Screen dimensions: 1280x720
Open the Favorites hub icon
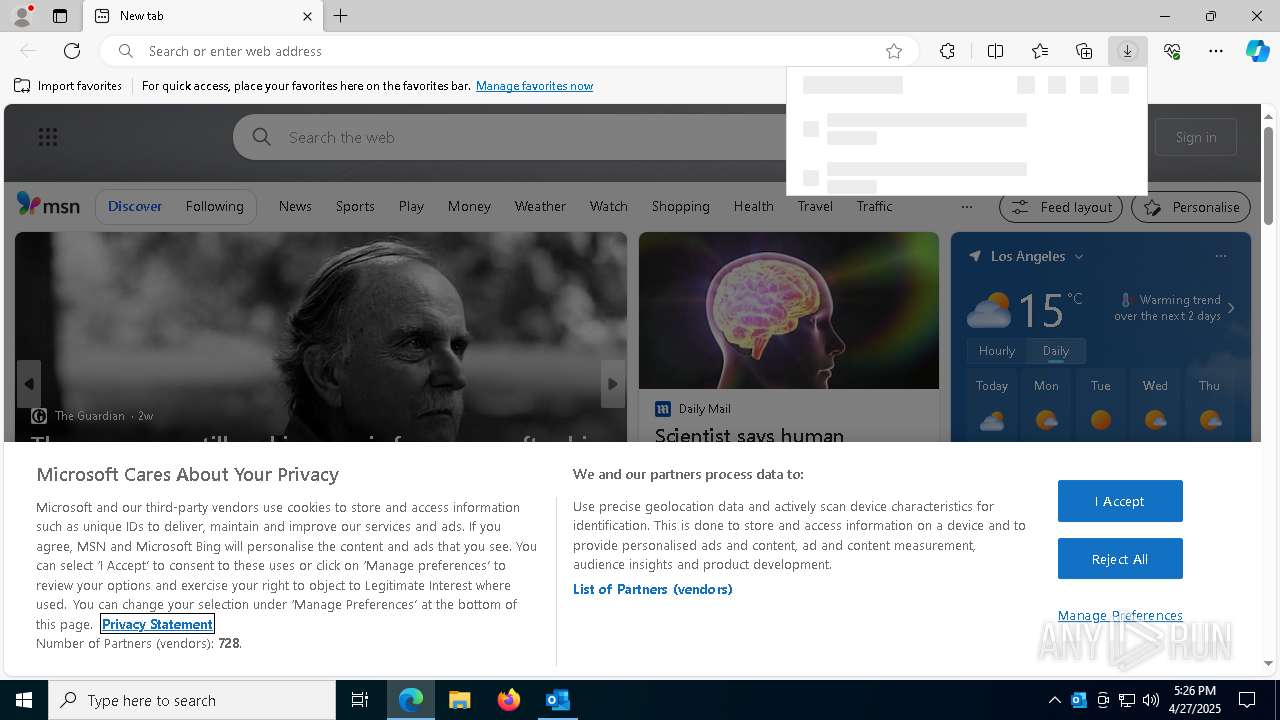[1040, 51]
